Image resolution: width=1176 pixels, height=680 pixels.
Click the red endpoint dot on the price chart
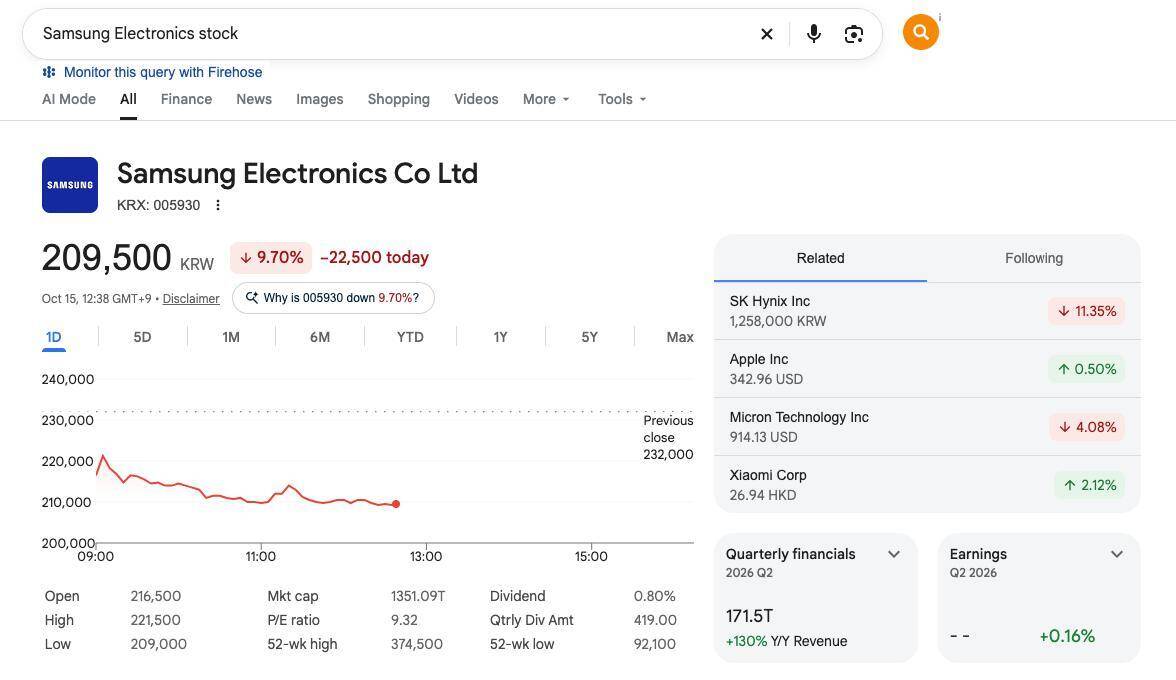(396, 504)
